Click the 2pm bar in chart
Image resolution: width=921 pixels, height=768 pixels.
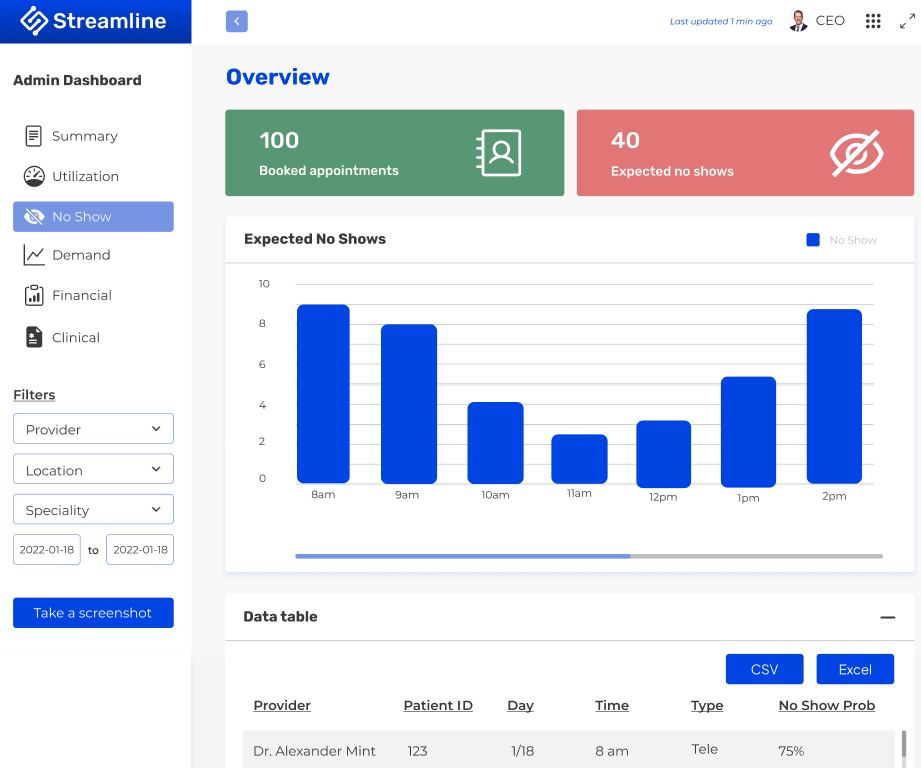pyautogui.click(x=834, y=396)
